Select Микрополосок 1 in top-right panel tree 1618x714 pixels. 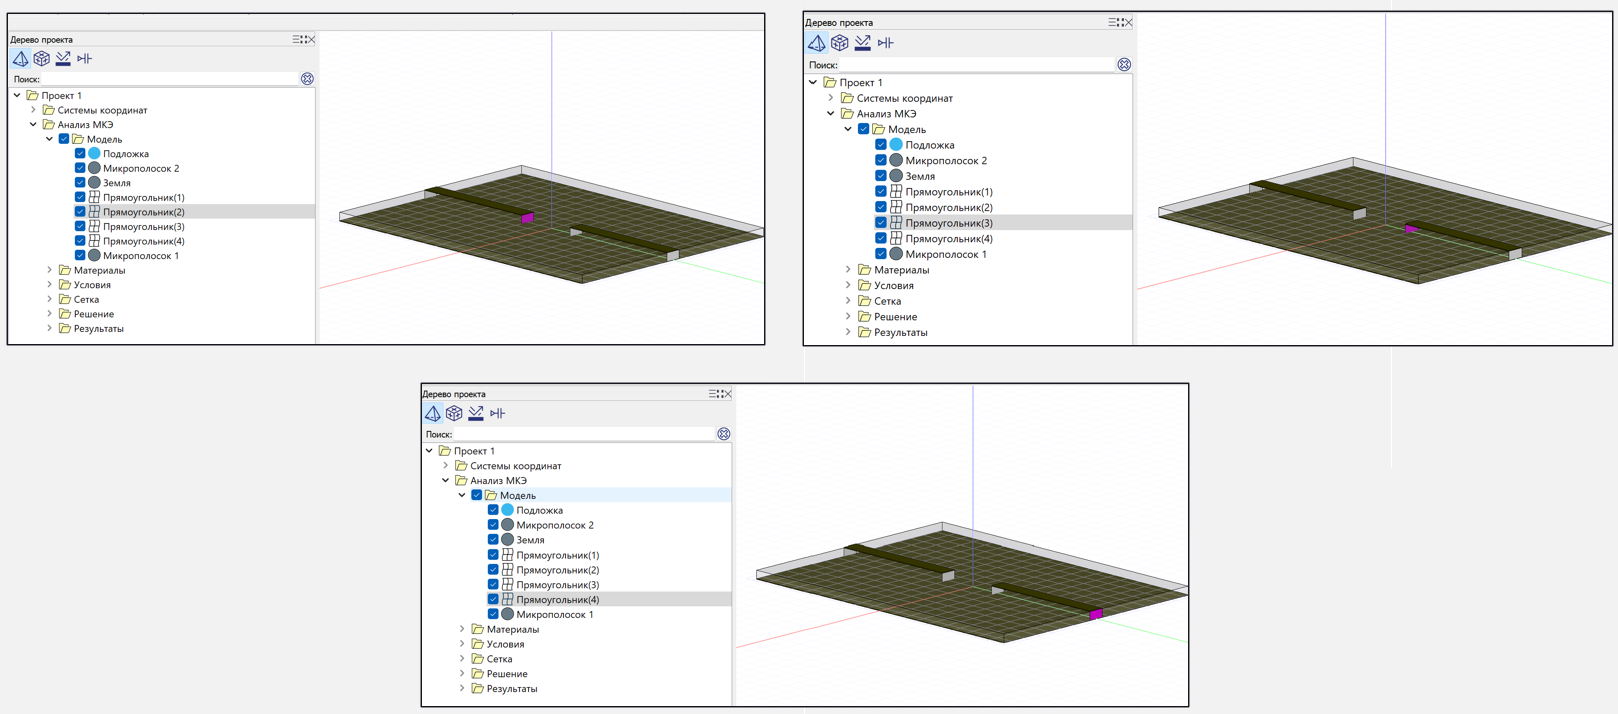(x=945, y=255)
